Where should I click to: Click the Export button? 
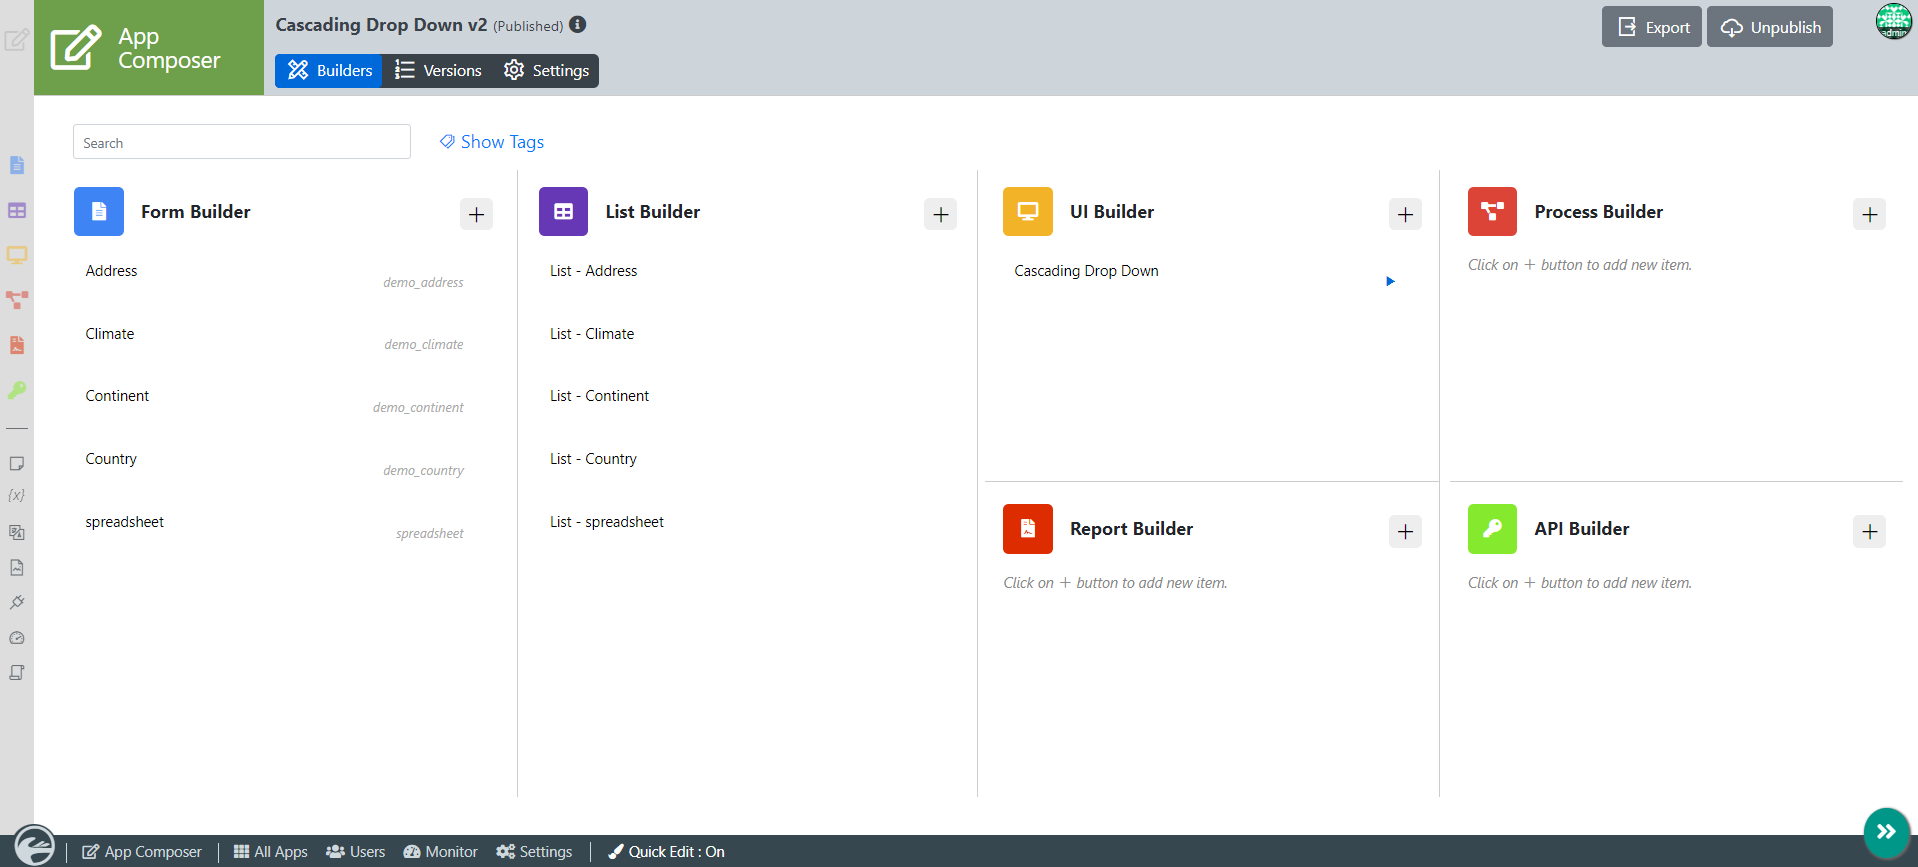(x=1652, y=27)
